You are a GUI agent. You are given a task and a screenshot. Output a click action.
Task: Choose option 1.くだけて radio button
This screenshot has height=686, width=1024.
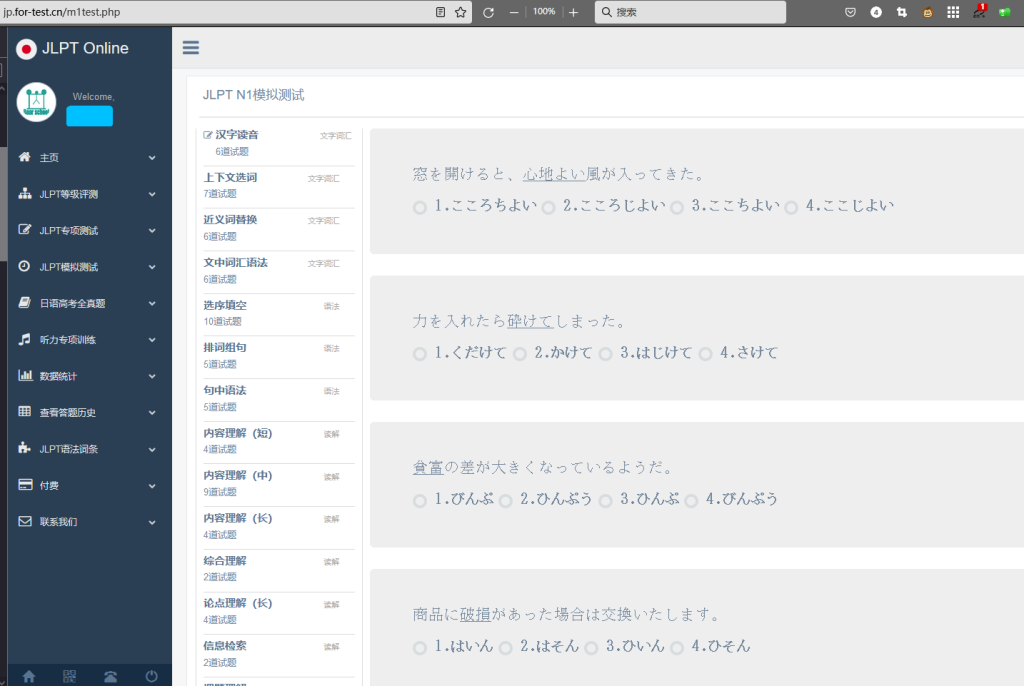[420, 354]
